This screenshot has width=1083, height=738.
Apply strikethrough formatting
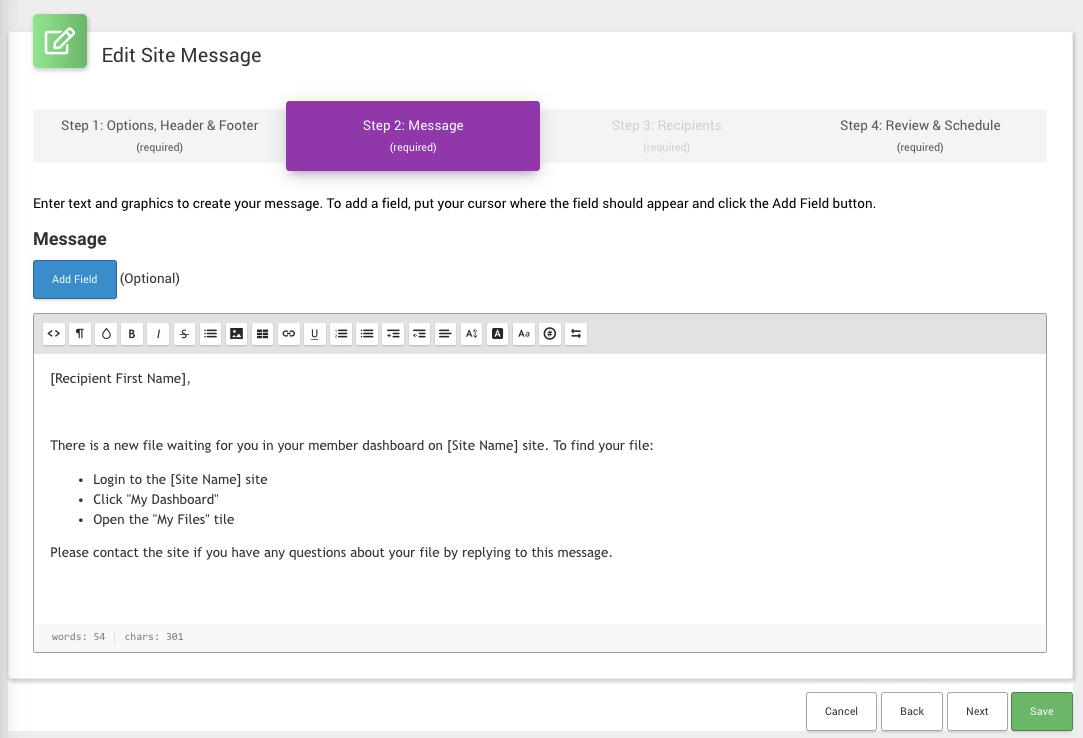[x=184, y=334]
